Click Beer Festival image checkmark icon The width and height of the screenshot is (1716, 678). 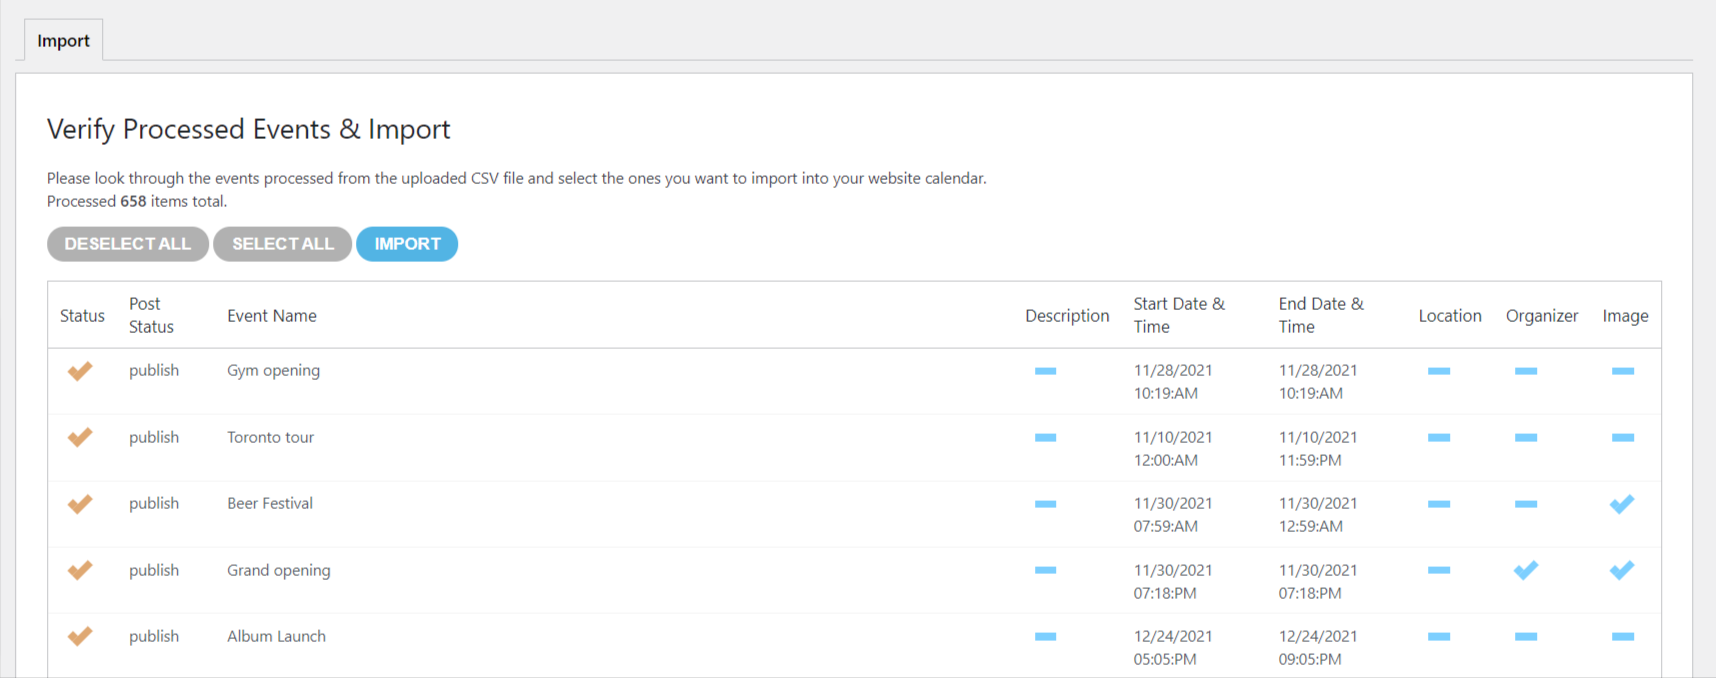(x=1622, y=504)
